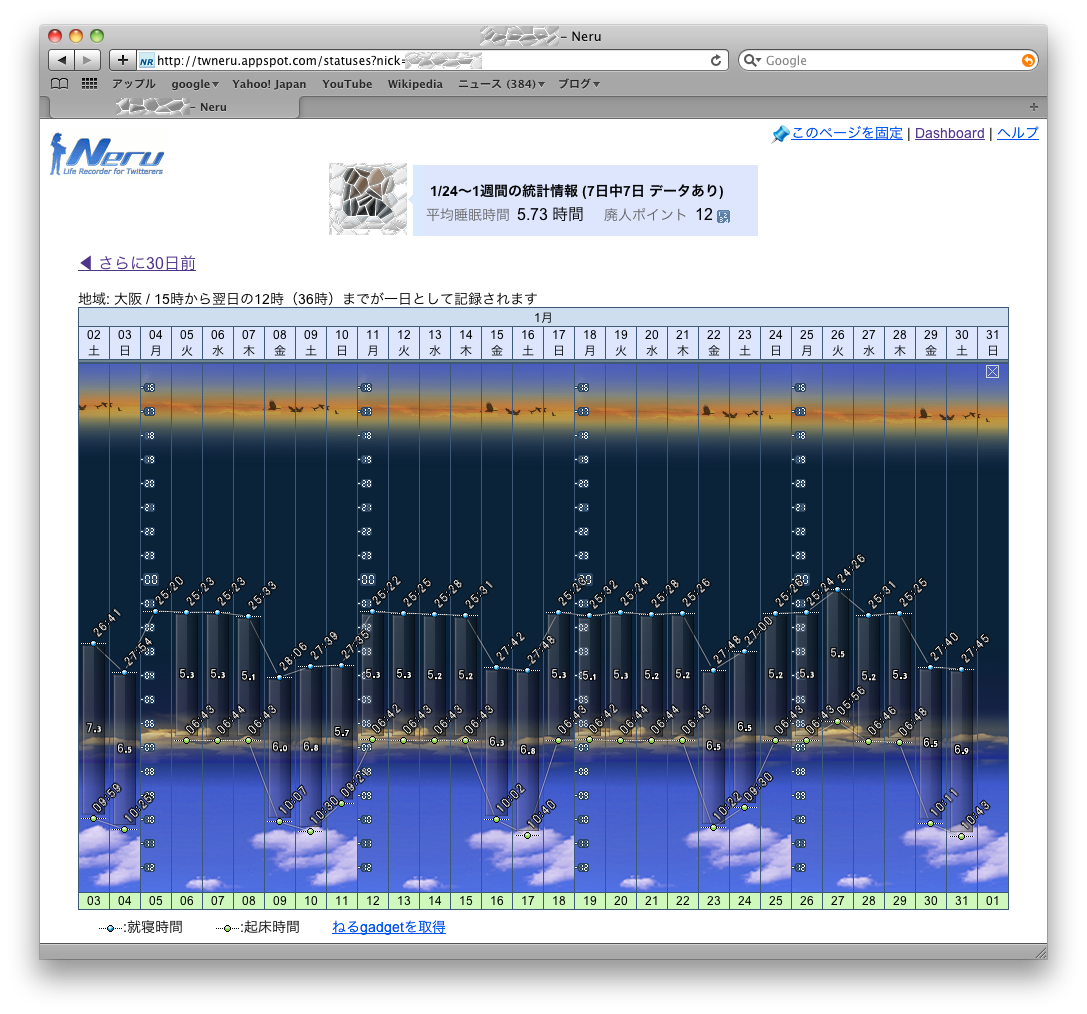Screen dimensions: 1087x1014
Task: Click the 平均睡眠時間 5.73 時間 statistic
Action: [x=504, y=215]
